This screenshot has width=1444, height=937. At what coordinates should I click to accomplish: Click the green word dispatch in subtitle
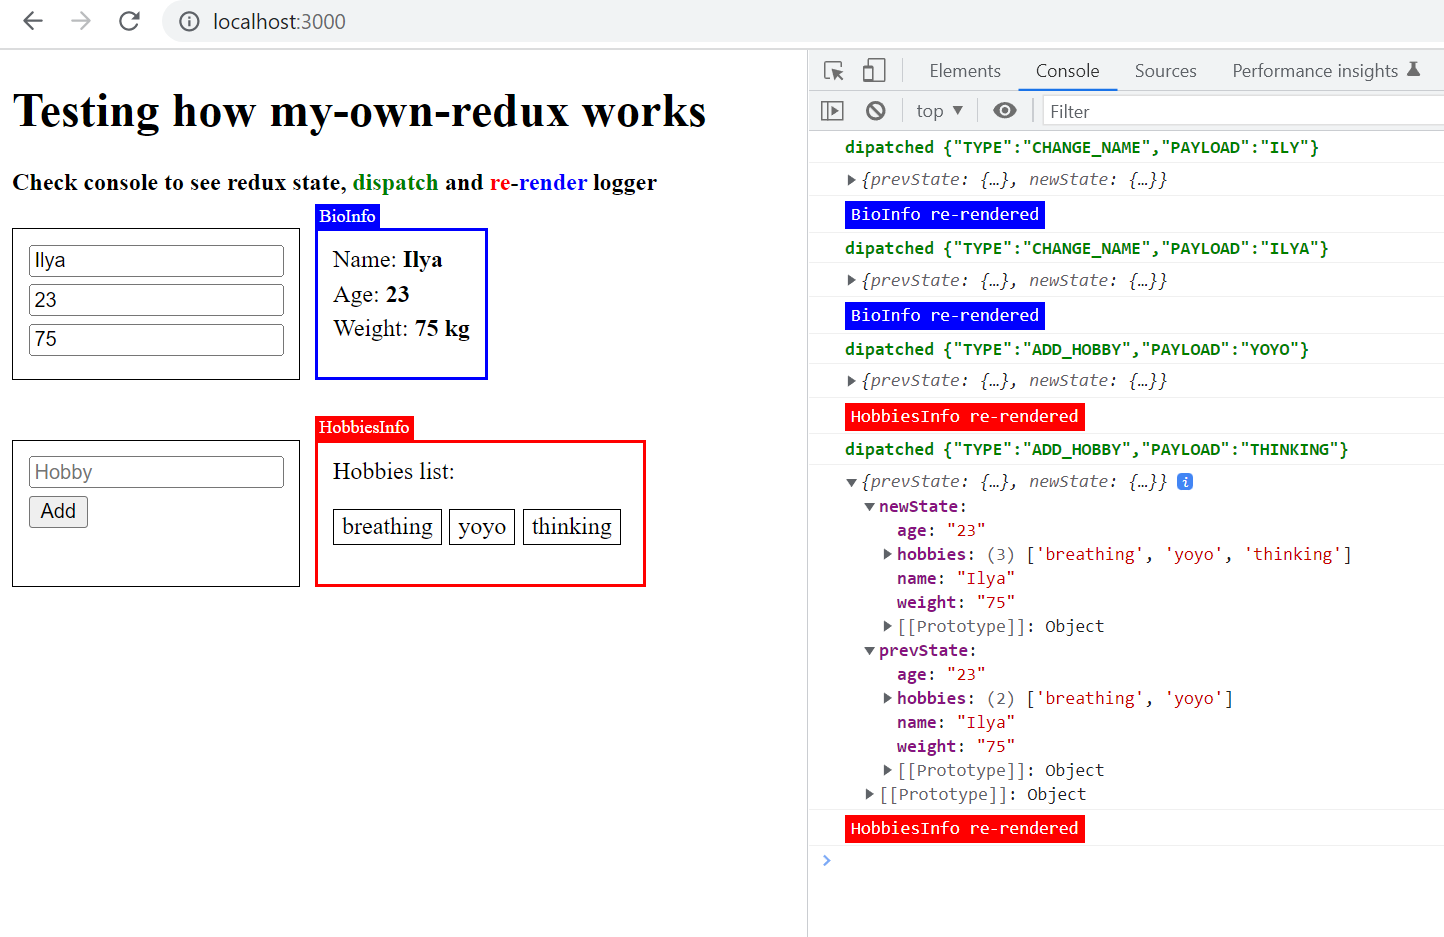click(395, 183)
